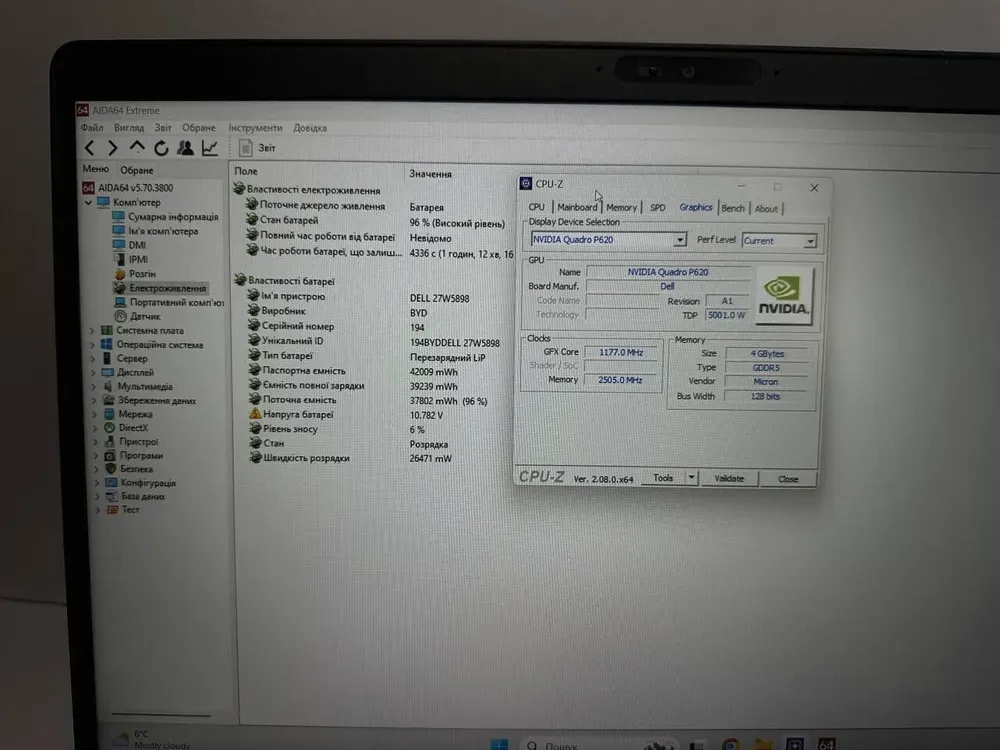Select Сумарна інформація in the tree

173,217
